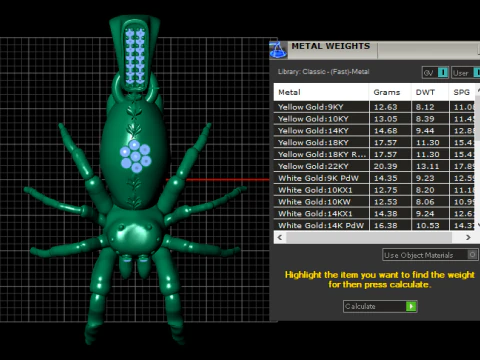
Task: Click grams value 12.63
Action: (385, 107)
